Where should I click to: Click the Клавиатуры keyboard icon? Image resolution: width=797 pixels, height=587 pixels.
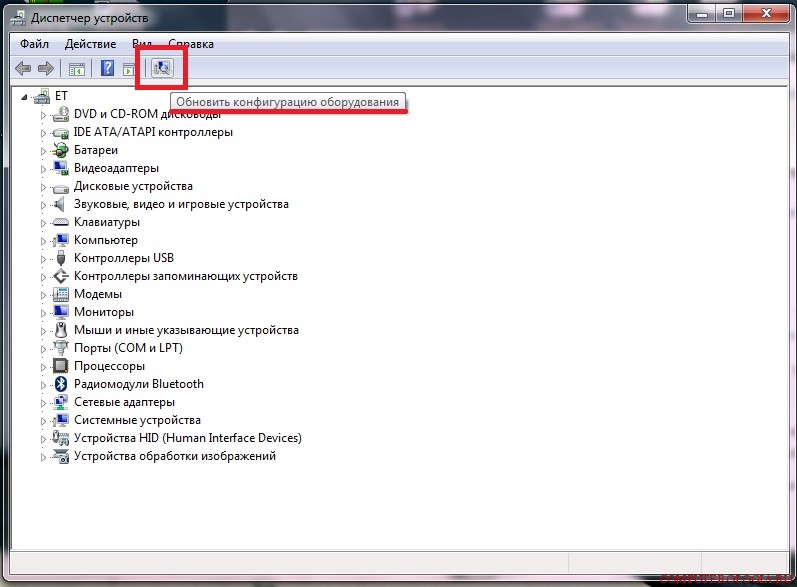pos(60,222)
